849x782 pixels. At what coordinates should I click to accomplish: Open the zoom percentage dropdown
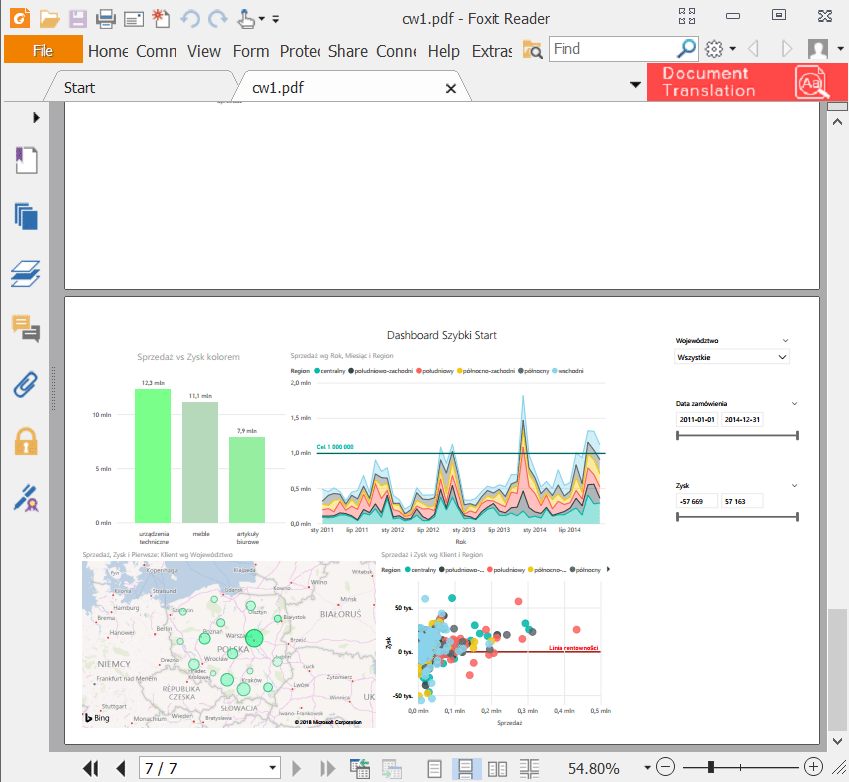click(x=648, y=768)
